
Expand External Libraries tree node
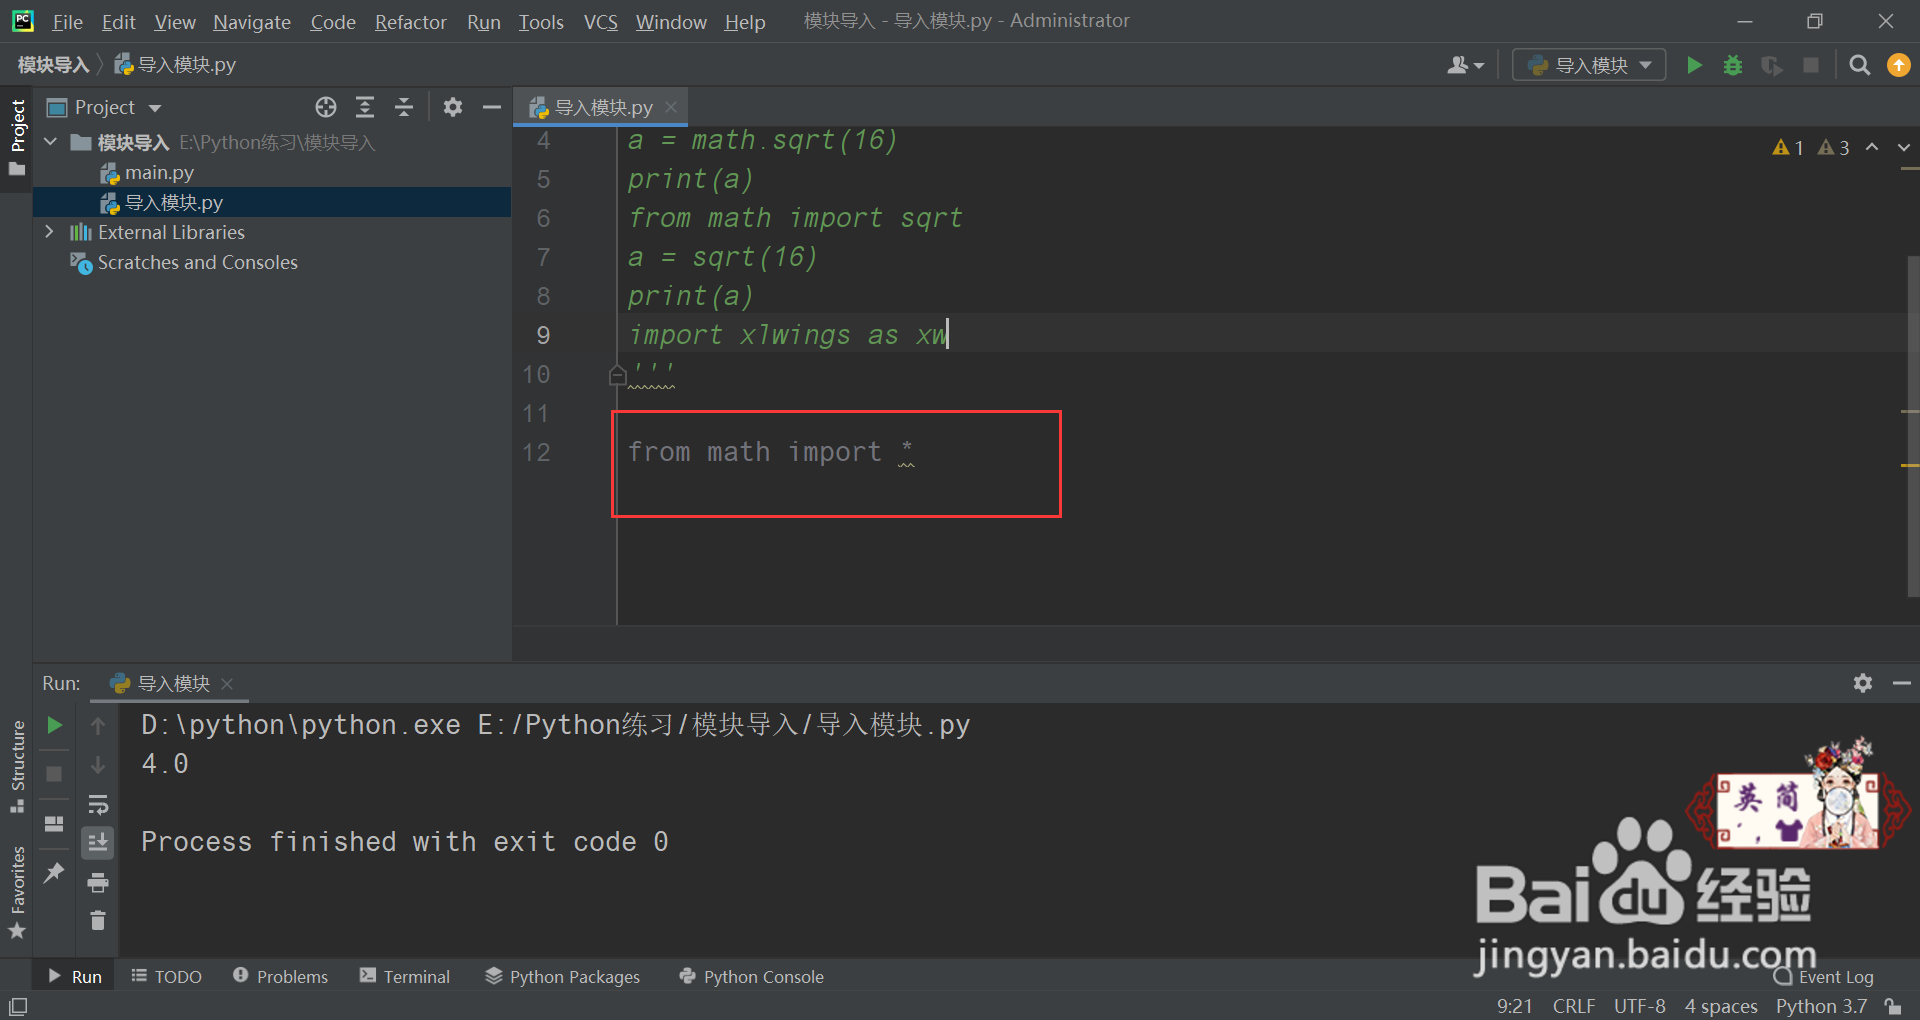tap(49, 232)
